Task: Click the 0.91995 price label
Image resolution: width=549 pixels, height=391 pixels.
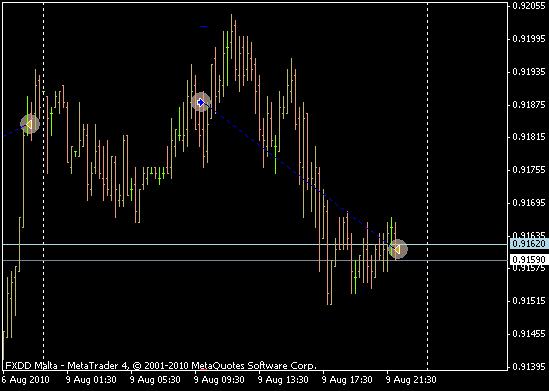Action: (x=529, y=39)
